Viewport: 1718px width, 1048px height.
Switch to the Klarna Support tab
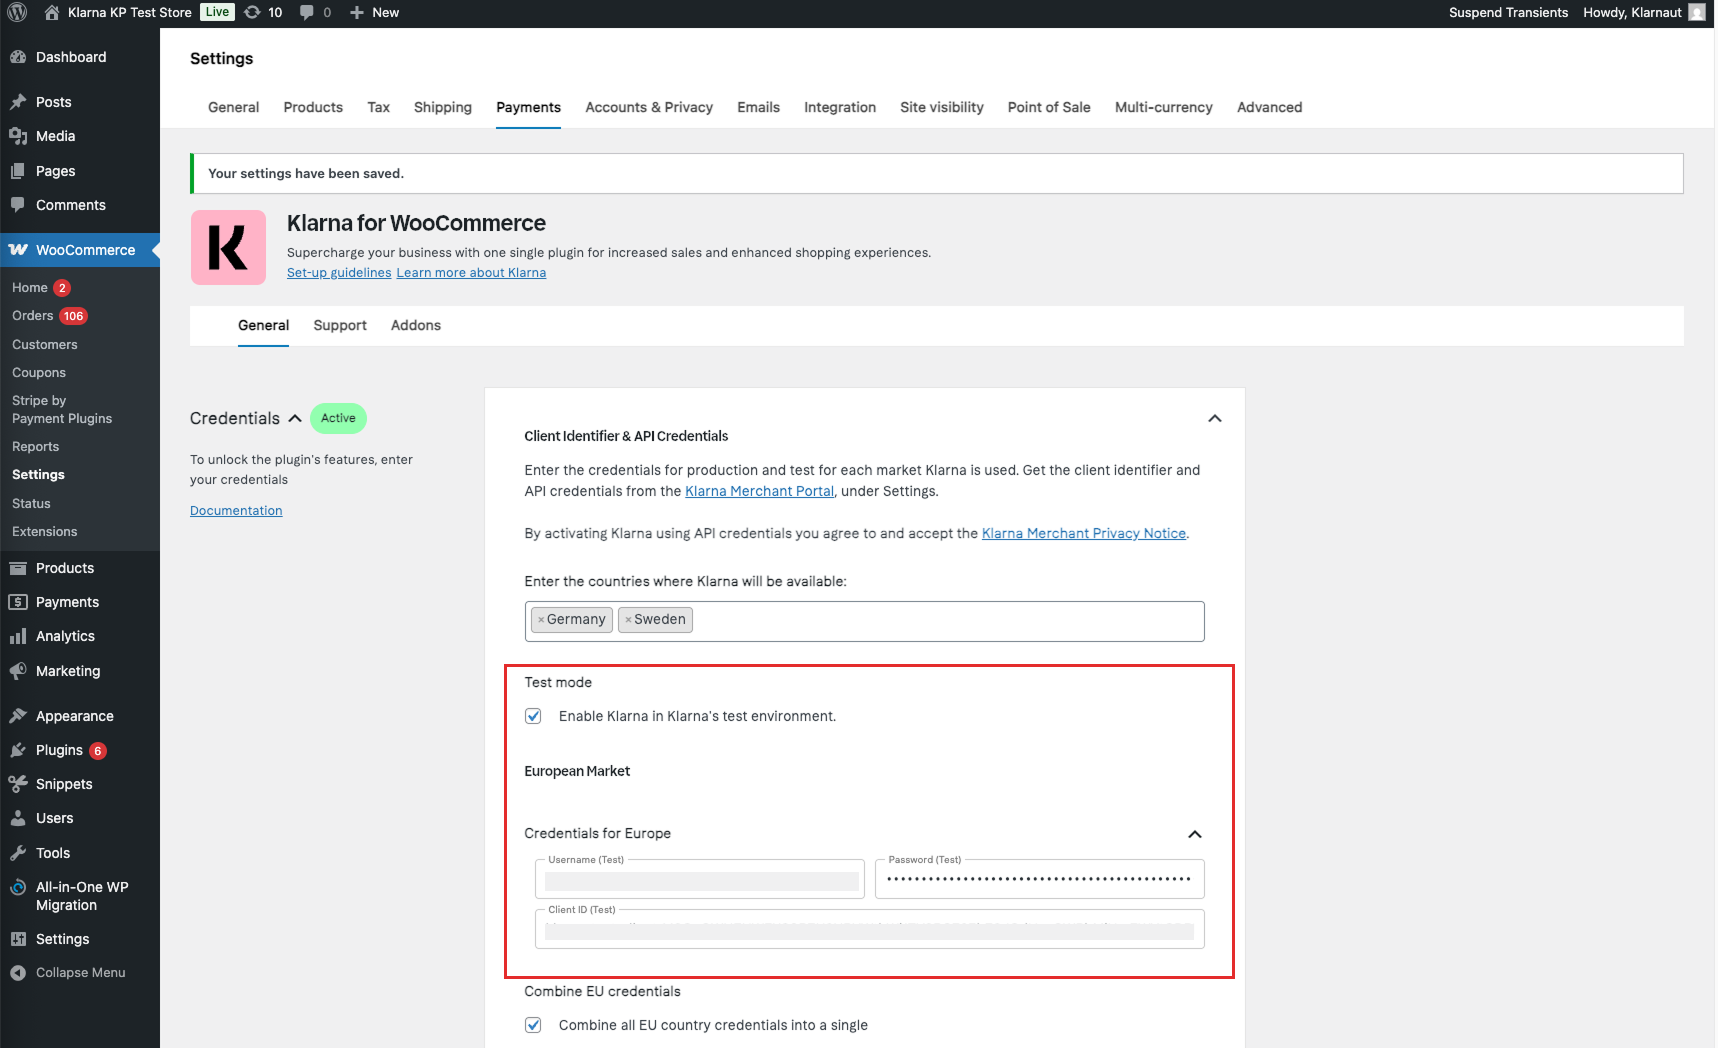pos(340,325)
